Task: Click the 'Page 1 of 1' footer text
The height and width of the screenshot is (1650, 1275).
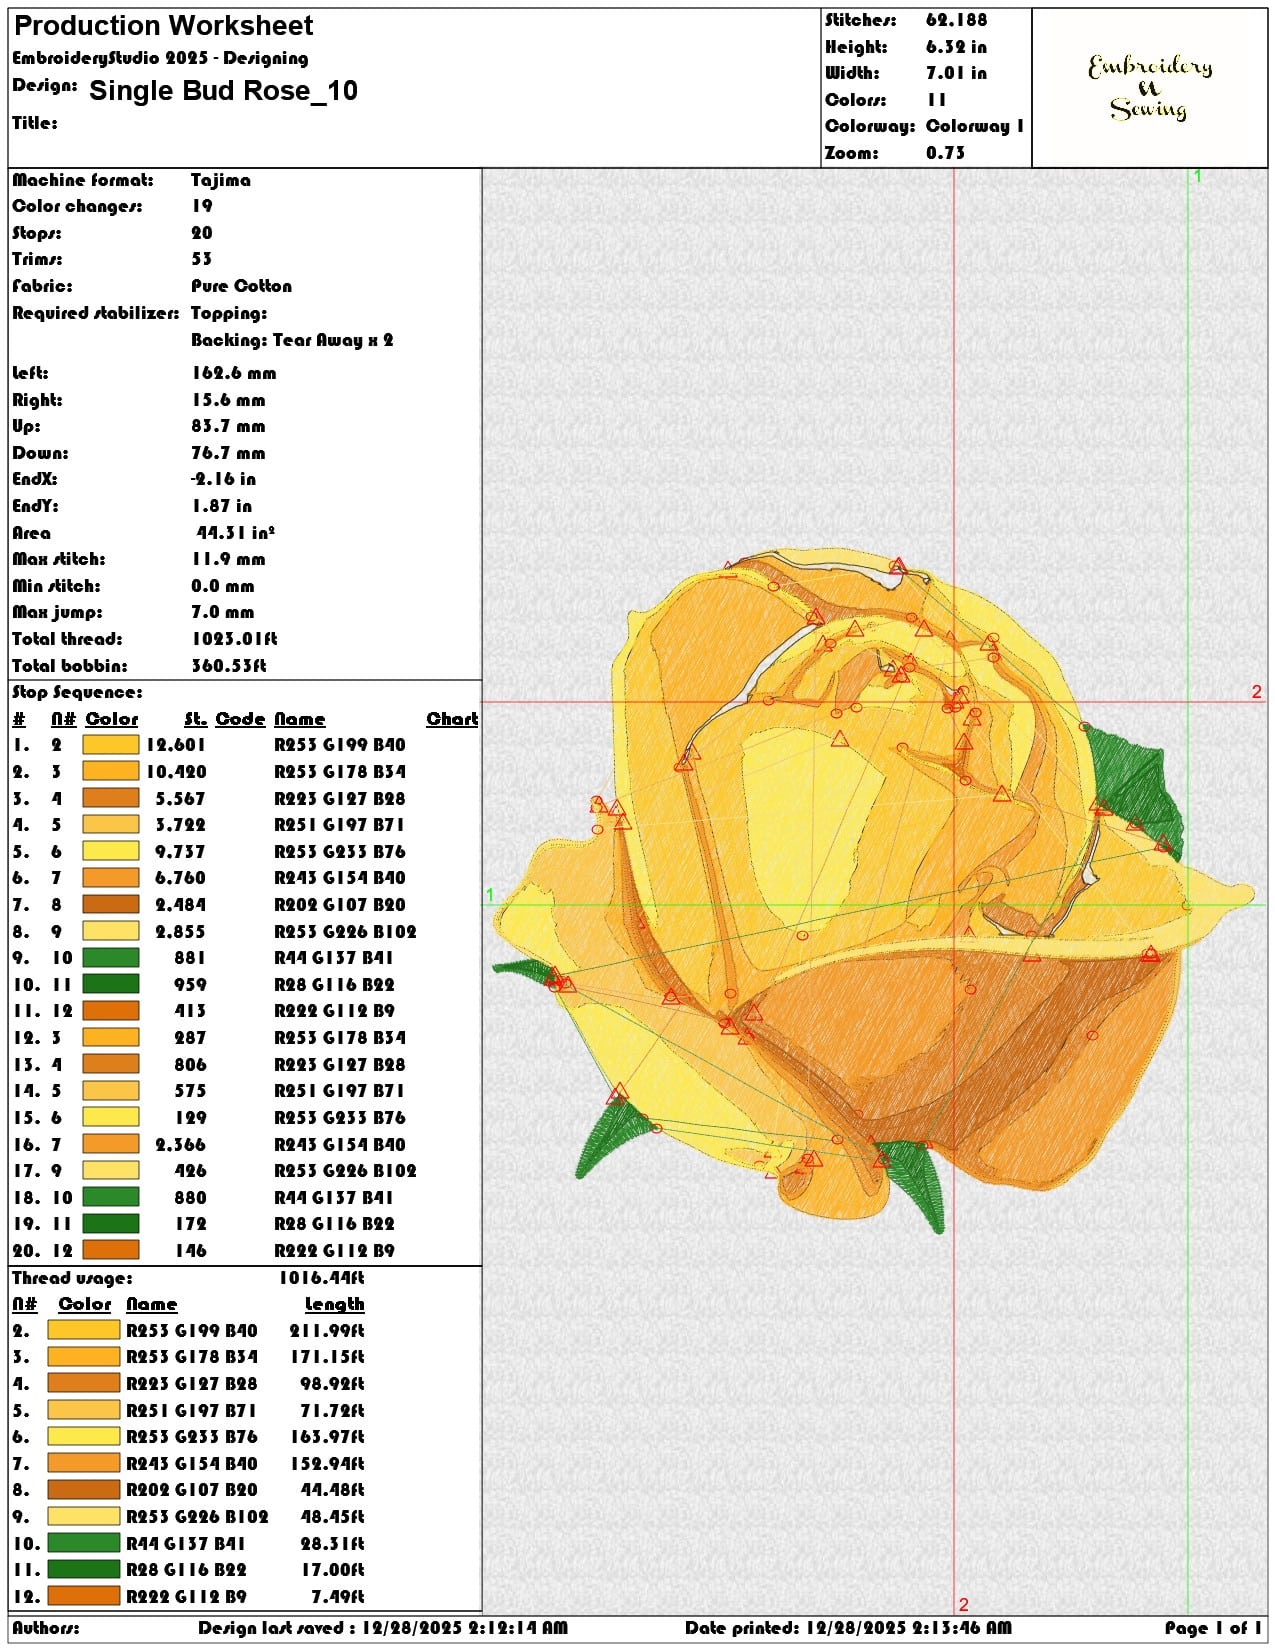Action: click(1213, 1628)
